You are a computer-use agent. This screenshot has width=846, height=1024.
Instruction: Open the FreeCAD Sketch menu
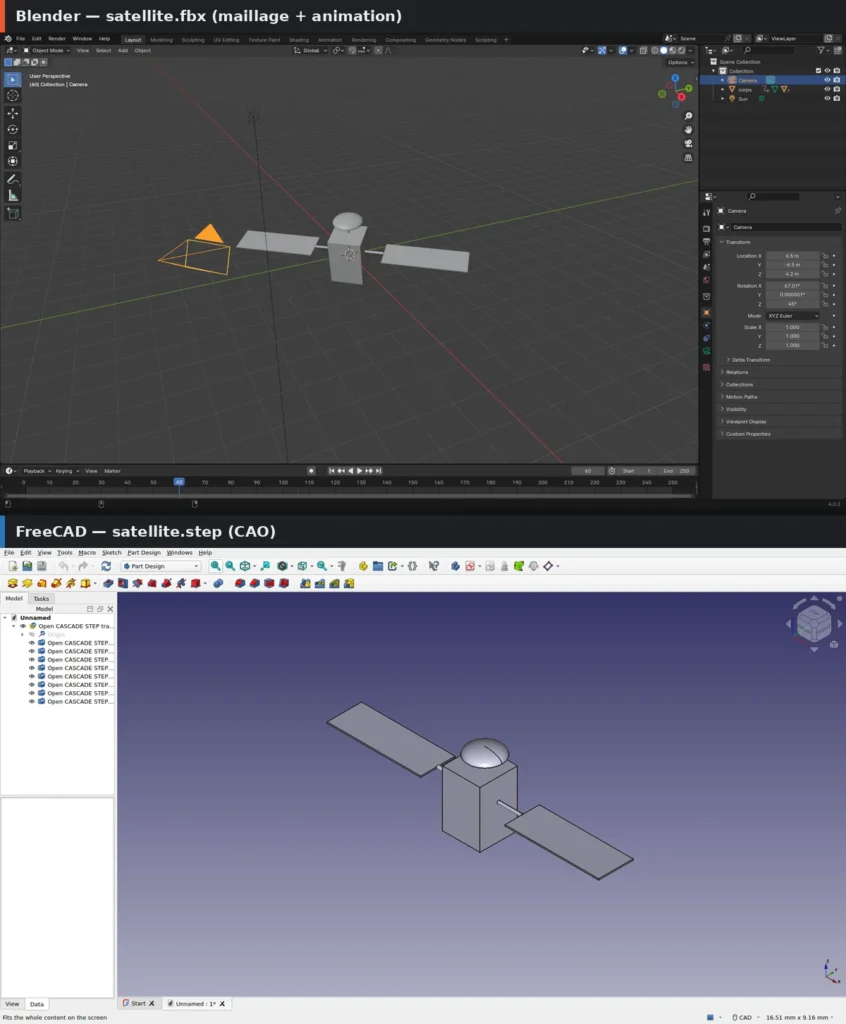(x=111, y=552)
